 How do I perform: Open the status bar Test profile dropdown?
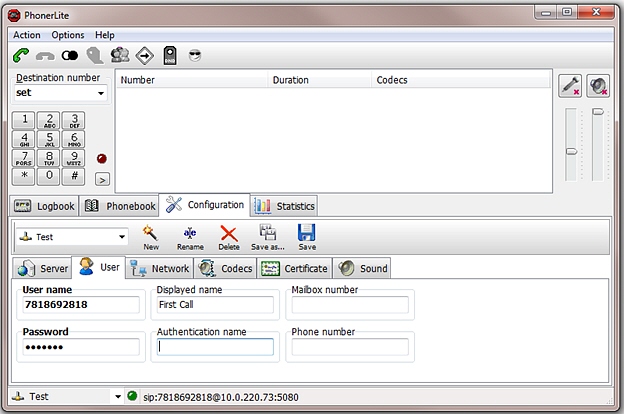coord(118,397)
